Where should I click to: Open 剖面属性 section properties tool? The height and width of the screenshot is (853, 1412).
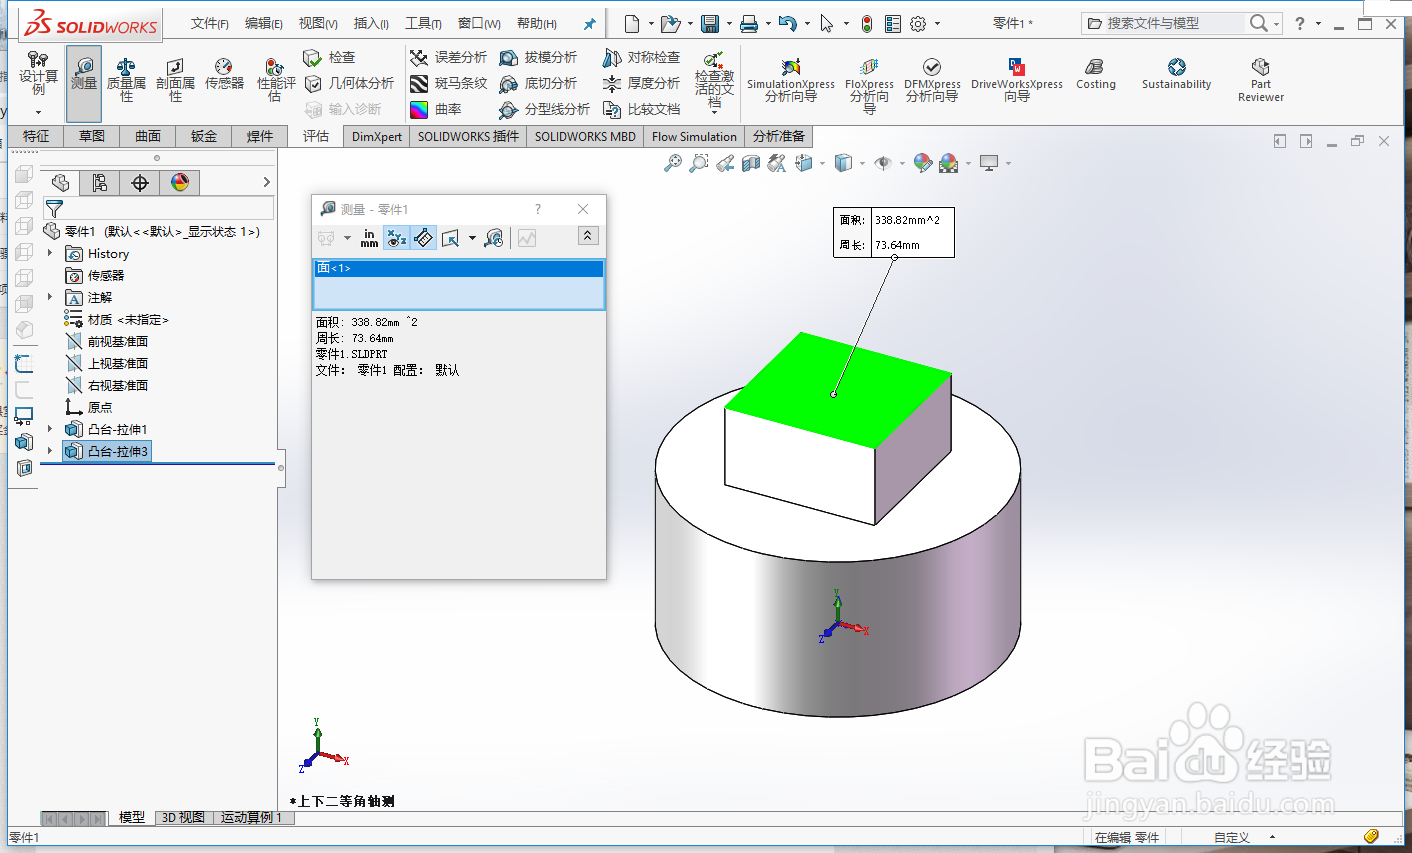click(175, 80)
